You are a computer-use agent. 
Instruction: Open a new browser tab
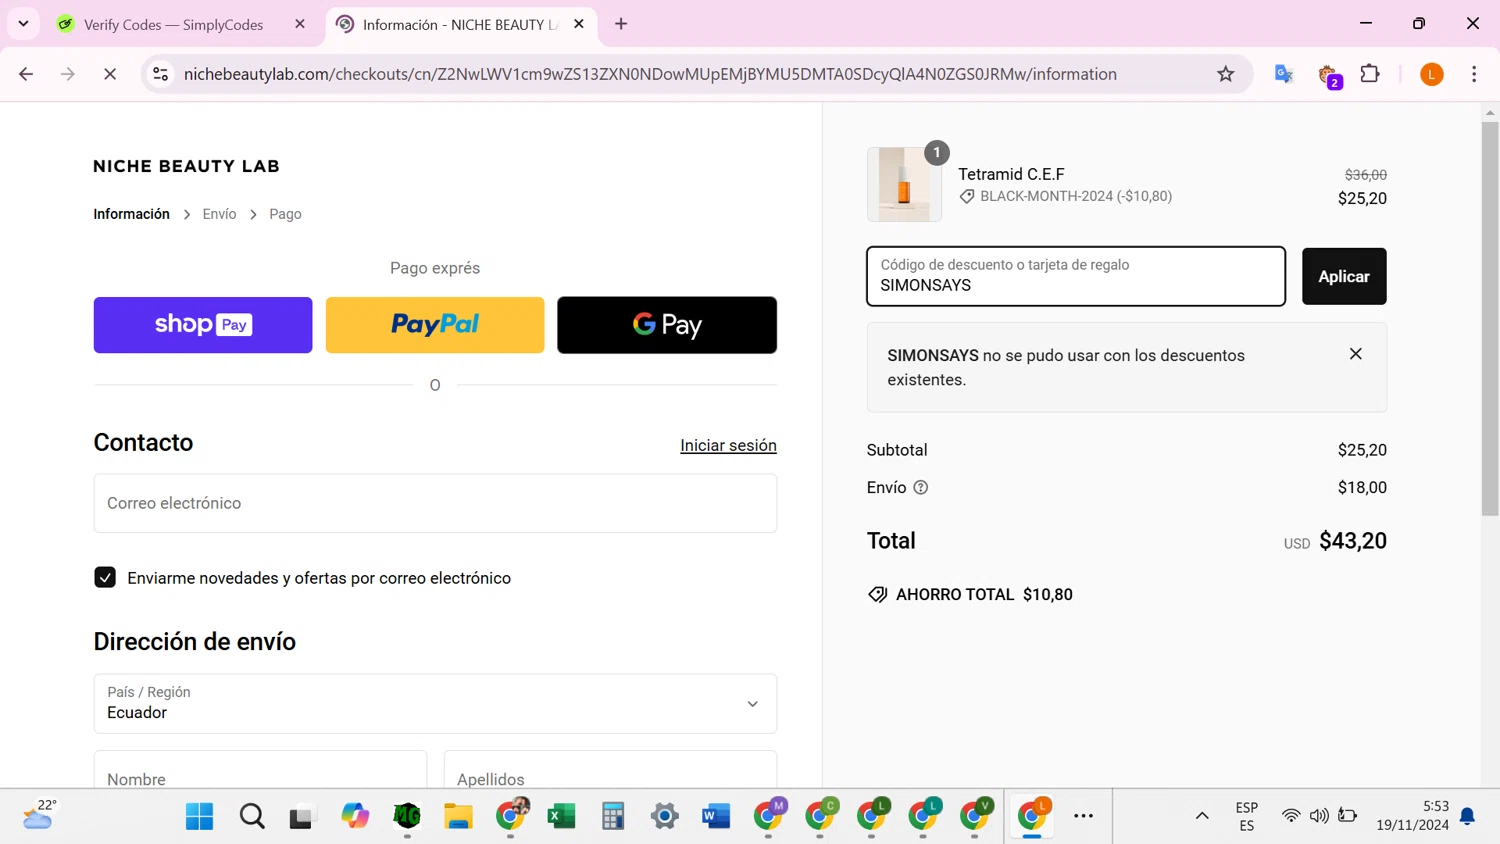point(621,24)
